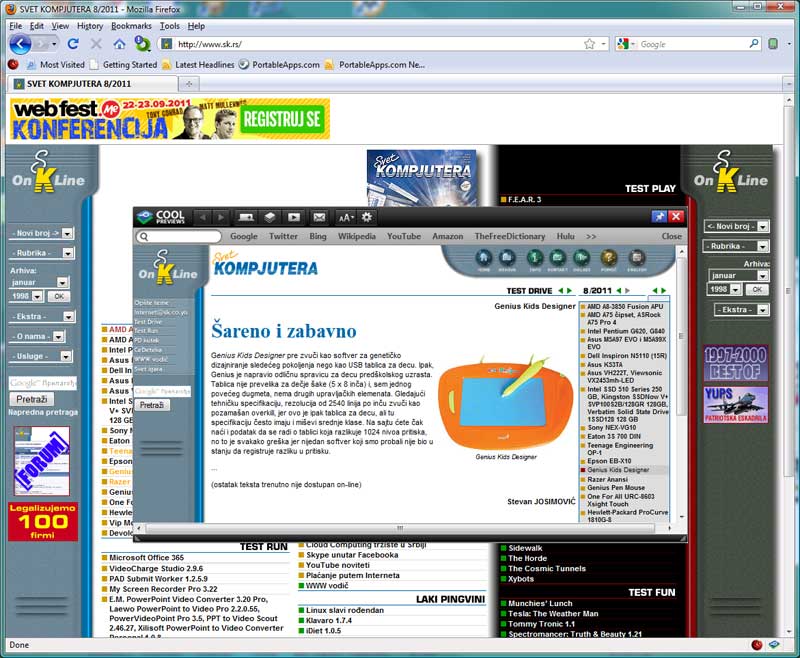Expand the left Novi broj dropdown

point(67,233)
